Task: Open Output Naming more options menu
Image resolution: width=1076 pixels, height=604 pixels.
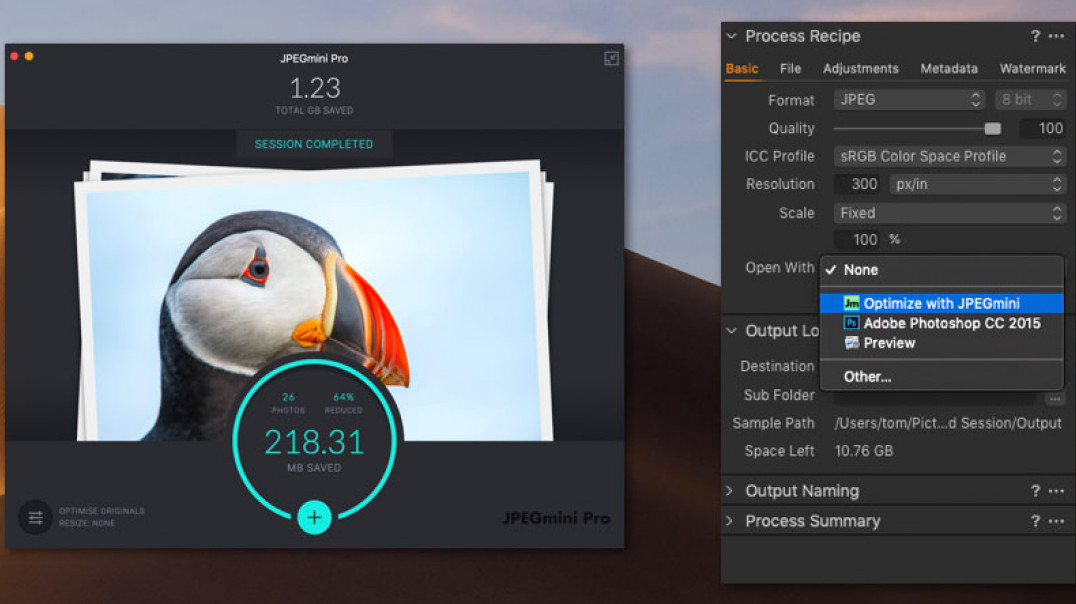Action: tap(1056, 491)
